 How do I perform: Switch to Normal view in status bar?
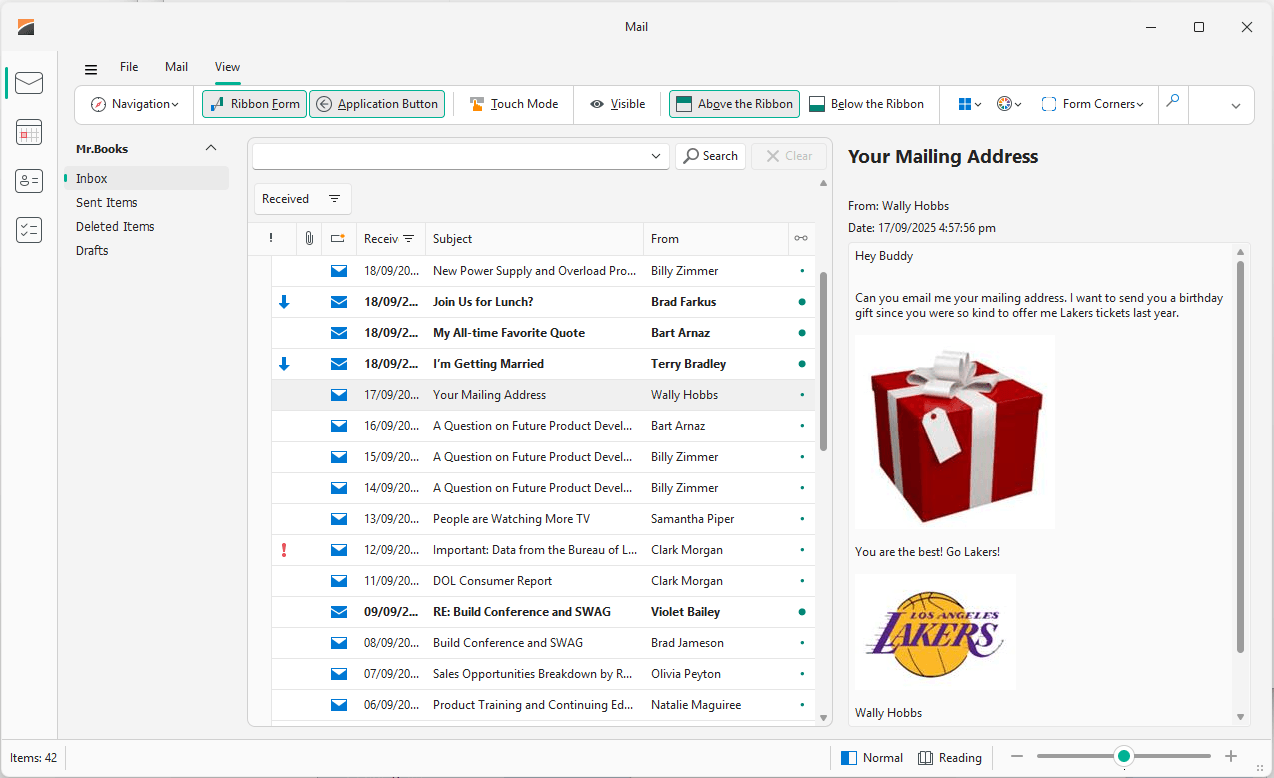click(872, 758)
